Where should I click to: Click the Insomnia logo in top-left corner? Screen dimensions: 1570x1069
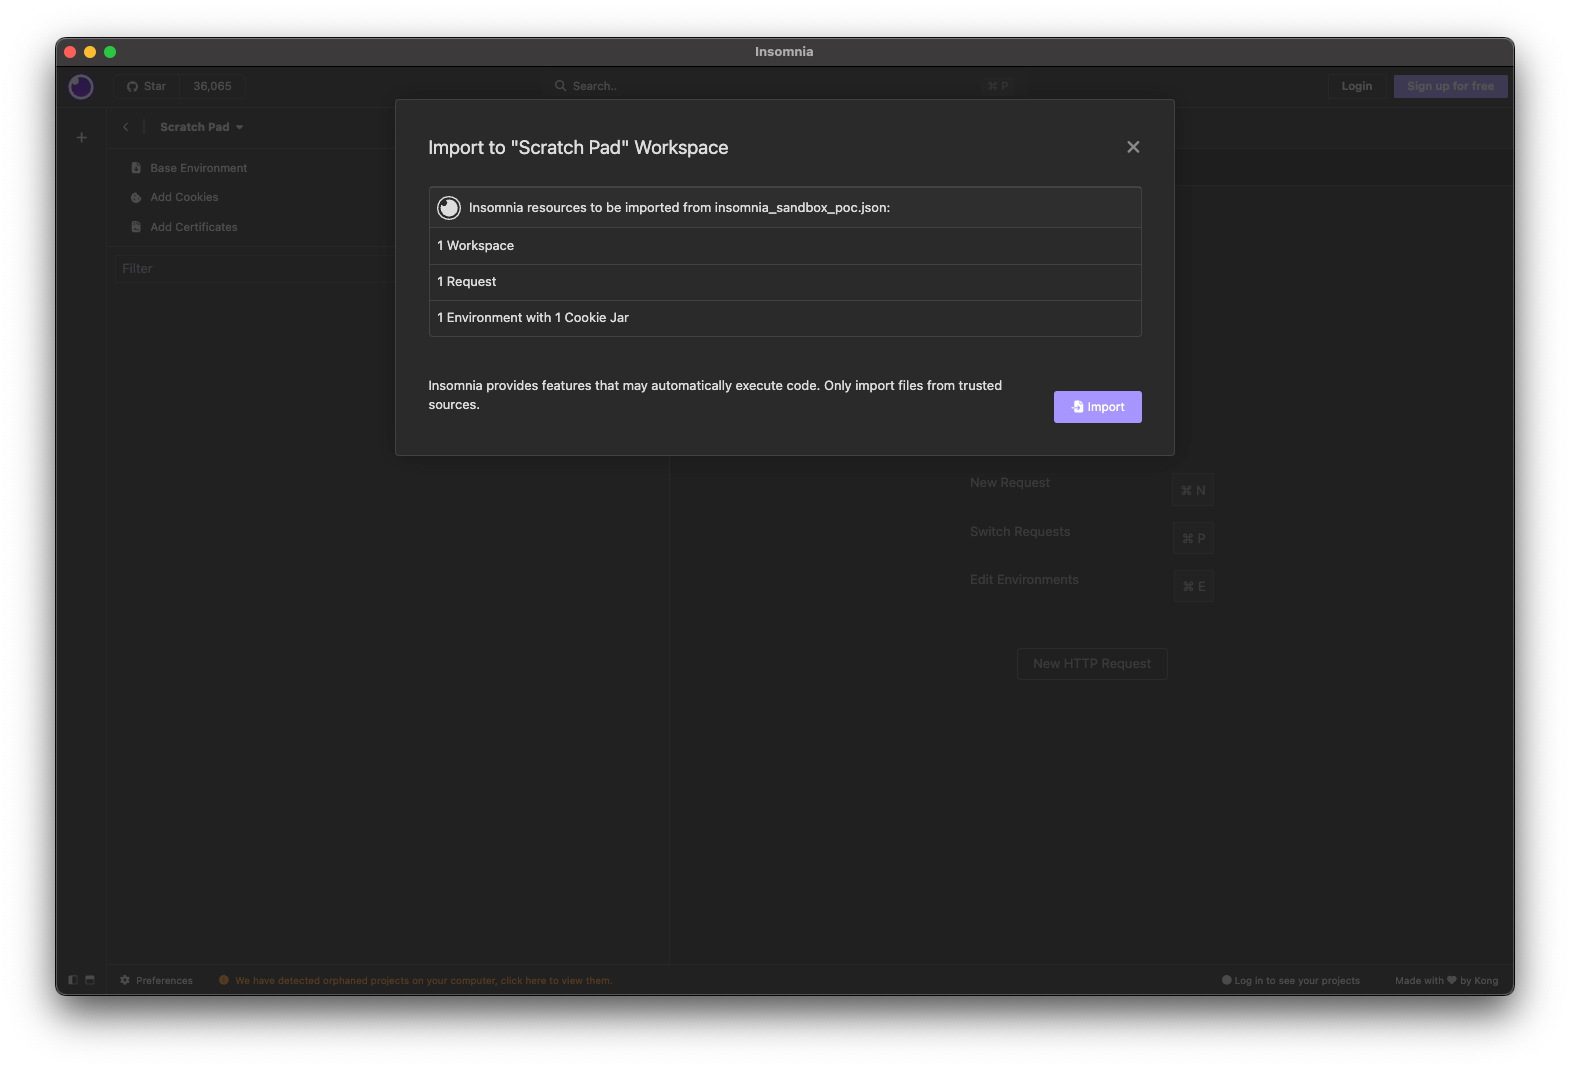click(x=81, y=87)
